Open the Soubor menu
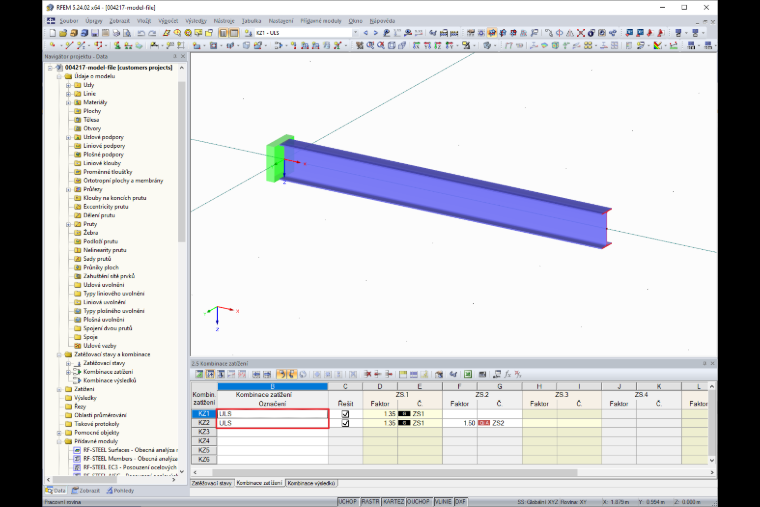This screenshot has width=760, height=507. [69, 21]
